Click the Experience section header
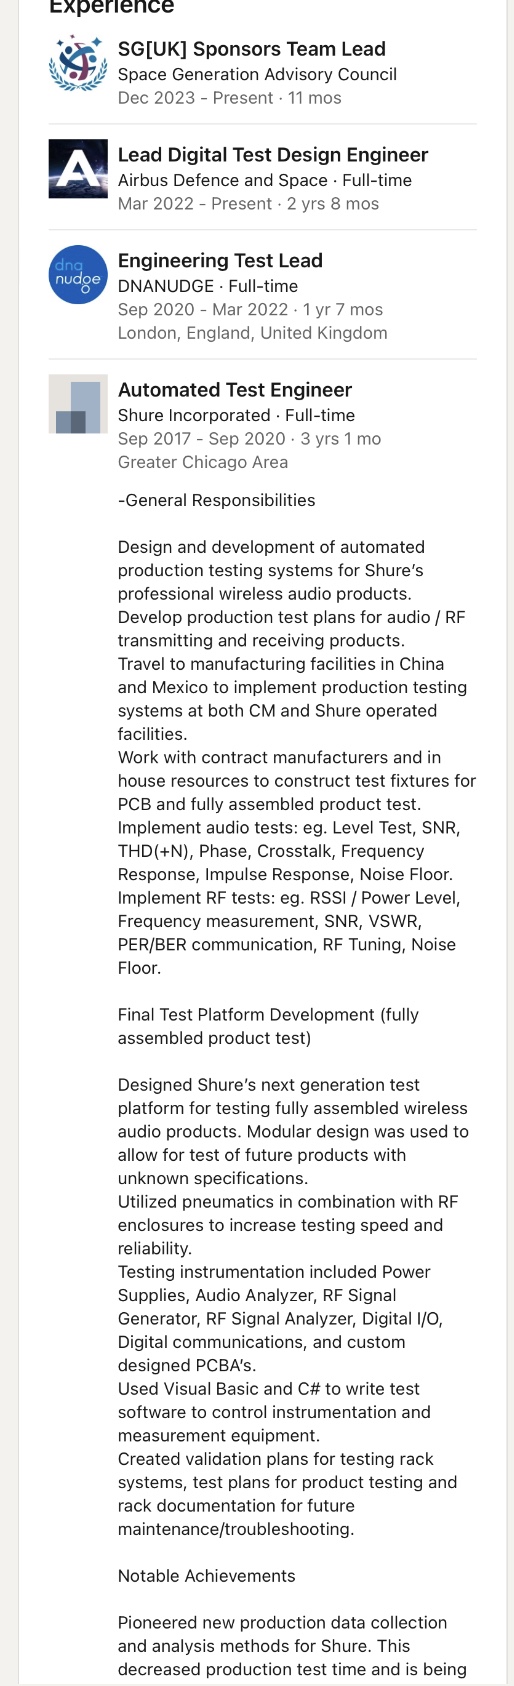Viewport: 514px width, 1686px height. click(x=112, y=7)
